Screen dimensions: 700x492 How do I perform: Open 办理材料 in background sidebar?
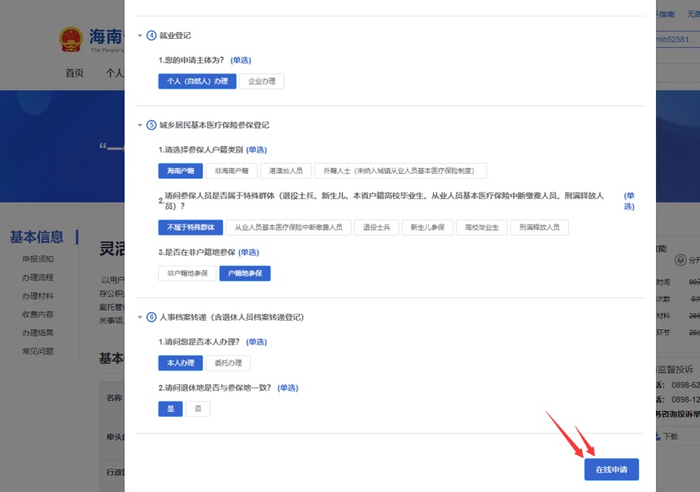point(38,296)
